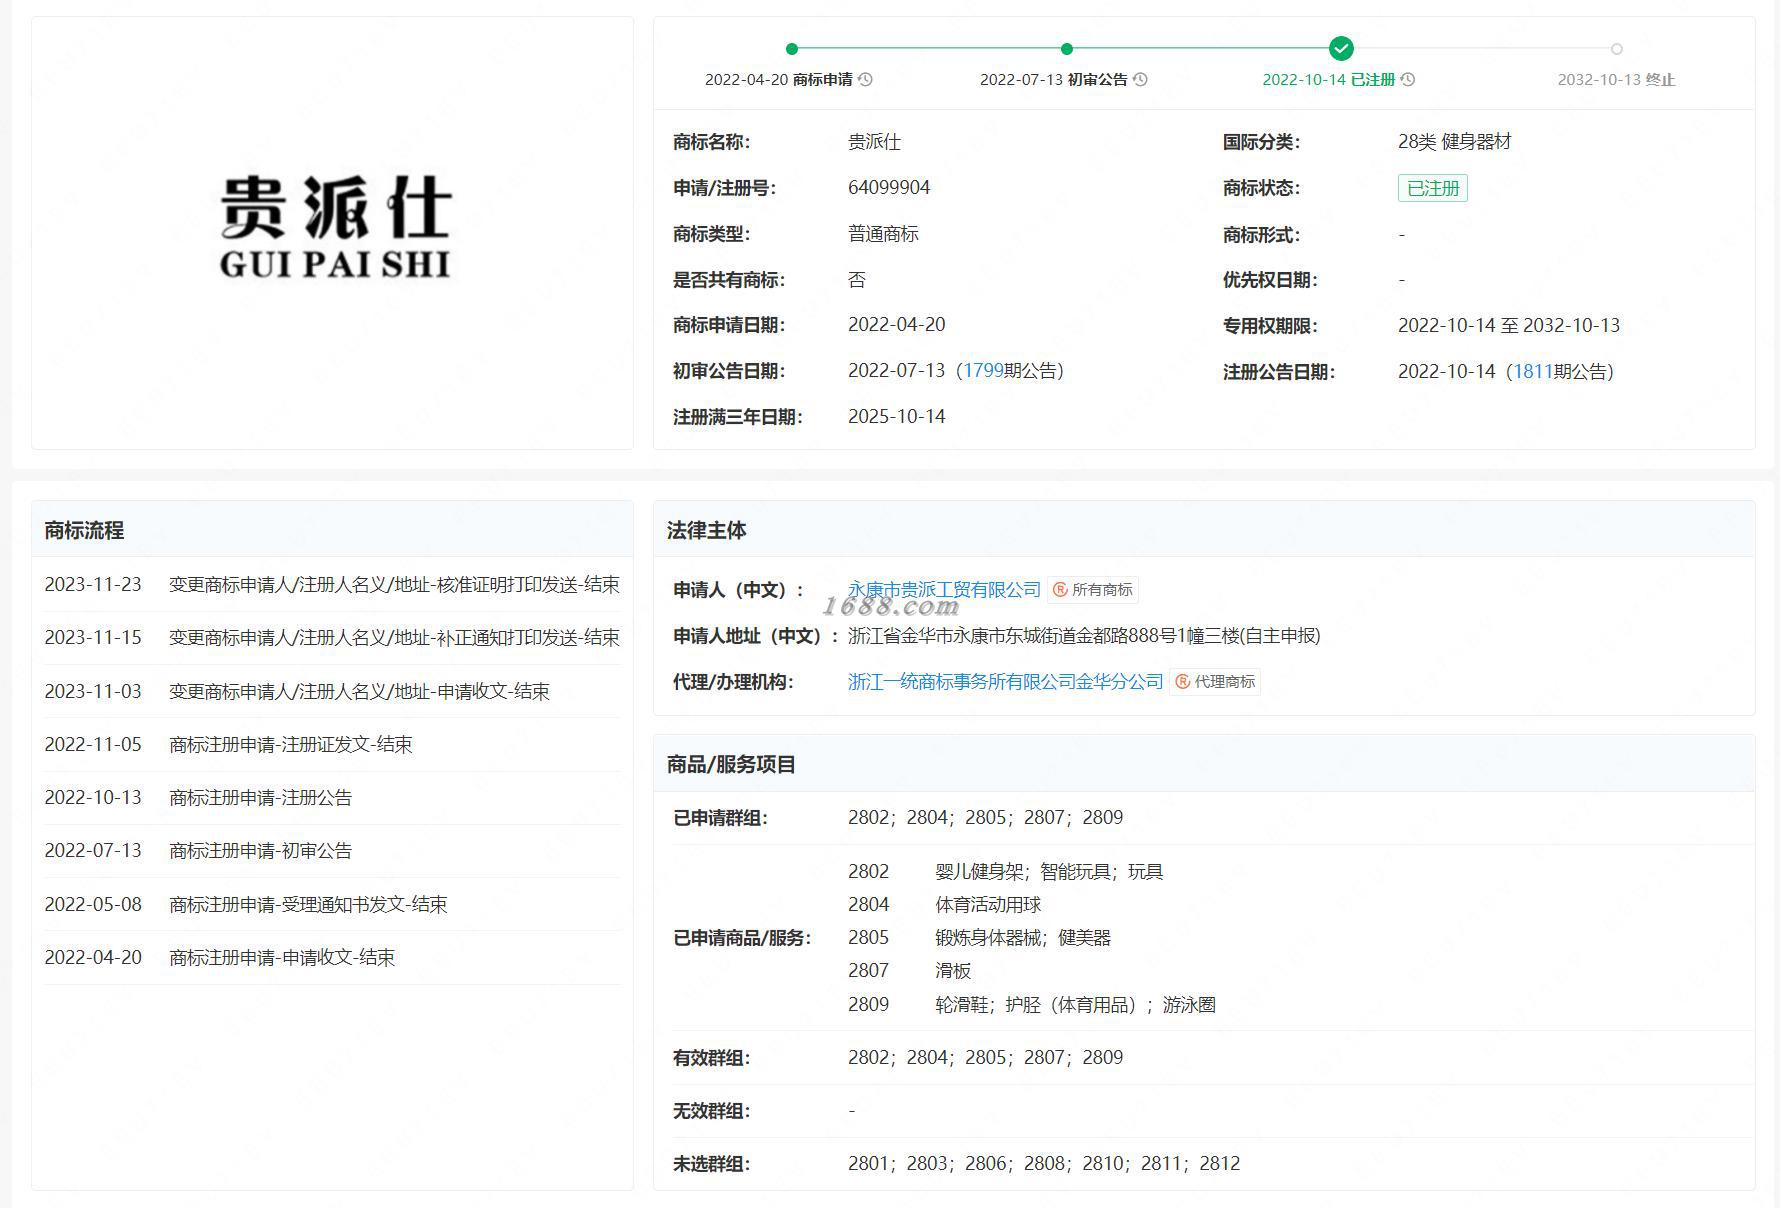Select the 2022-05-08 受理通知书发文 process row

click(332, 904)
